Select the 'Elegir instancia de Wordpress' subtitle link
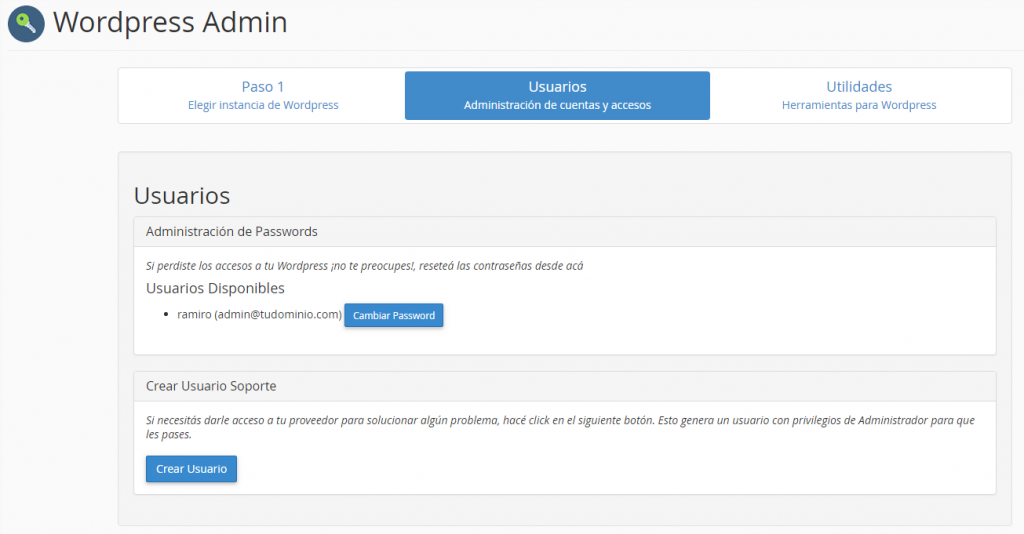The width and height of the screenshot is (1024, 534). tap(263, 105)
